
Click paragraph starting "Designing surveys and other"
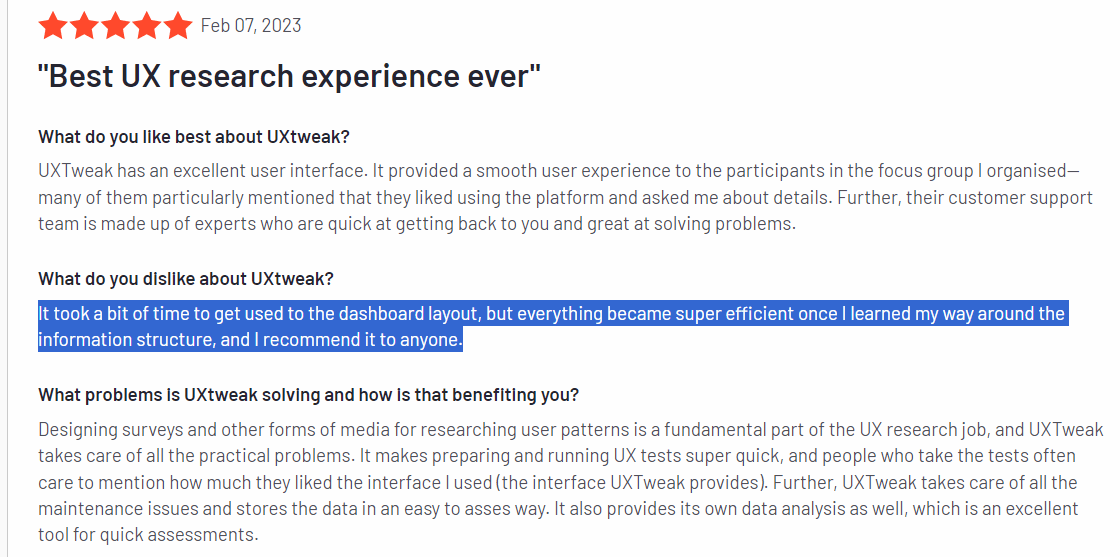570,430
